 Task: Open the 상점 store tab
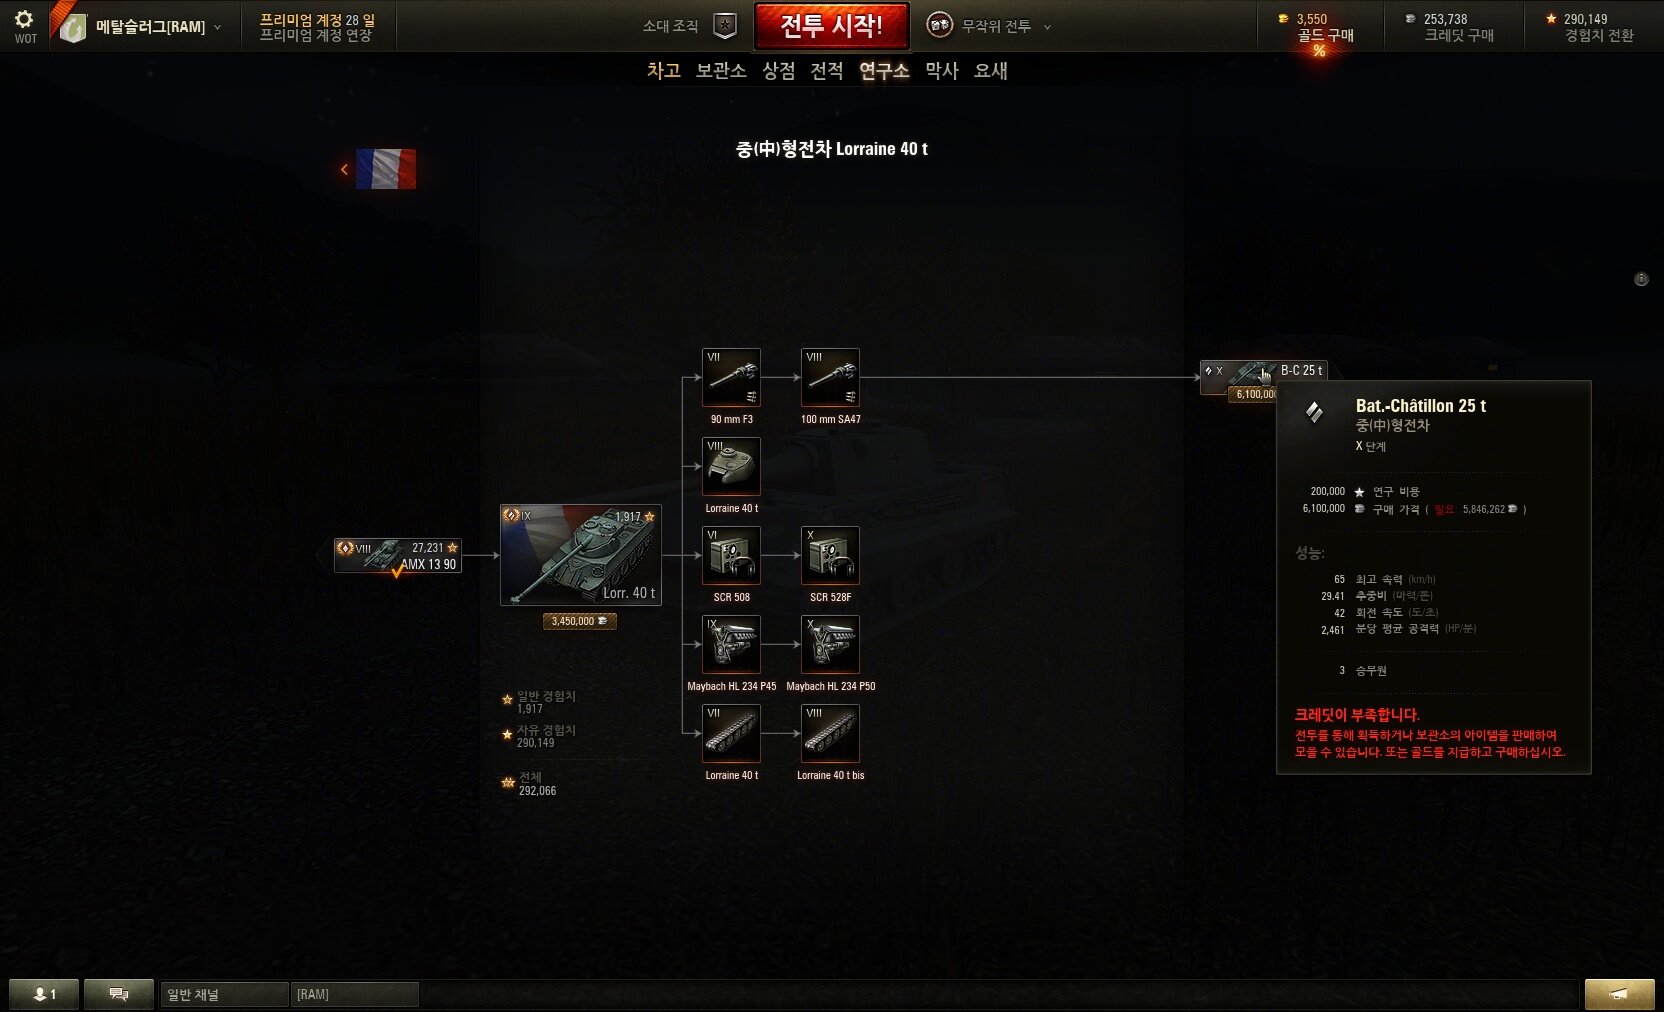point(778,71)
